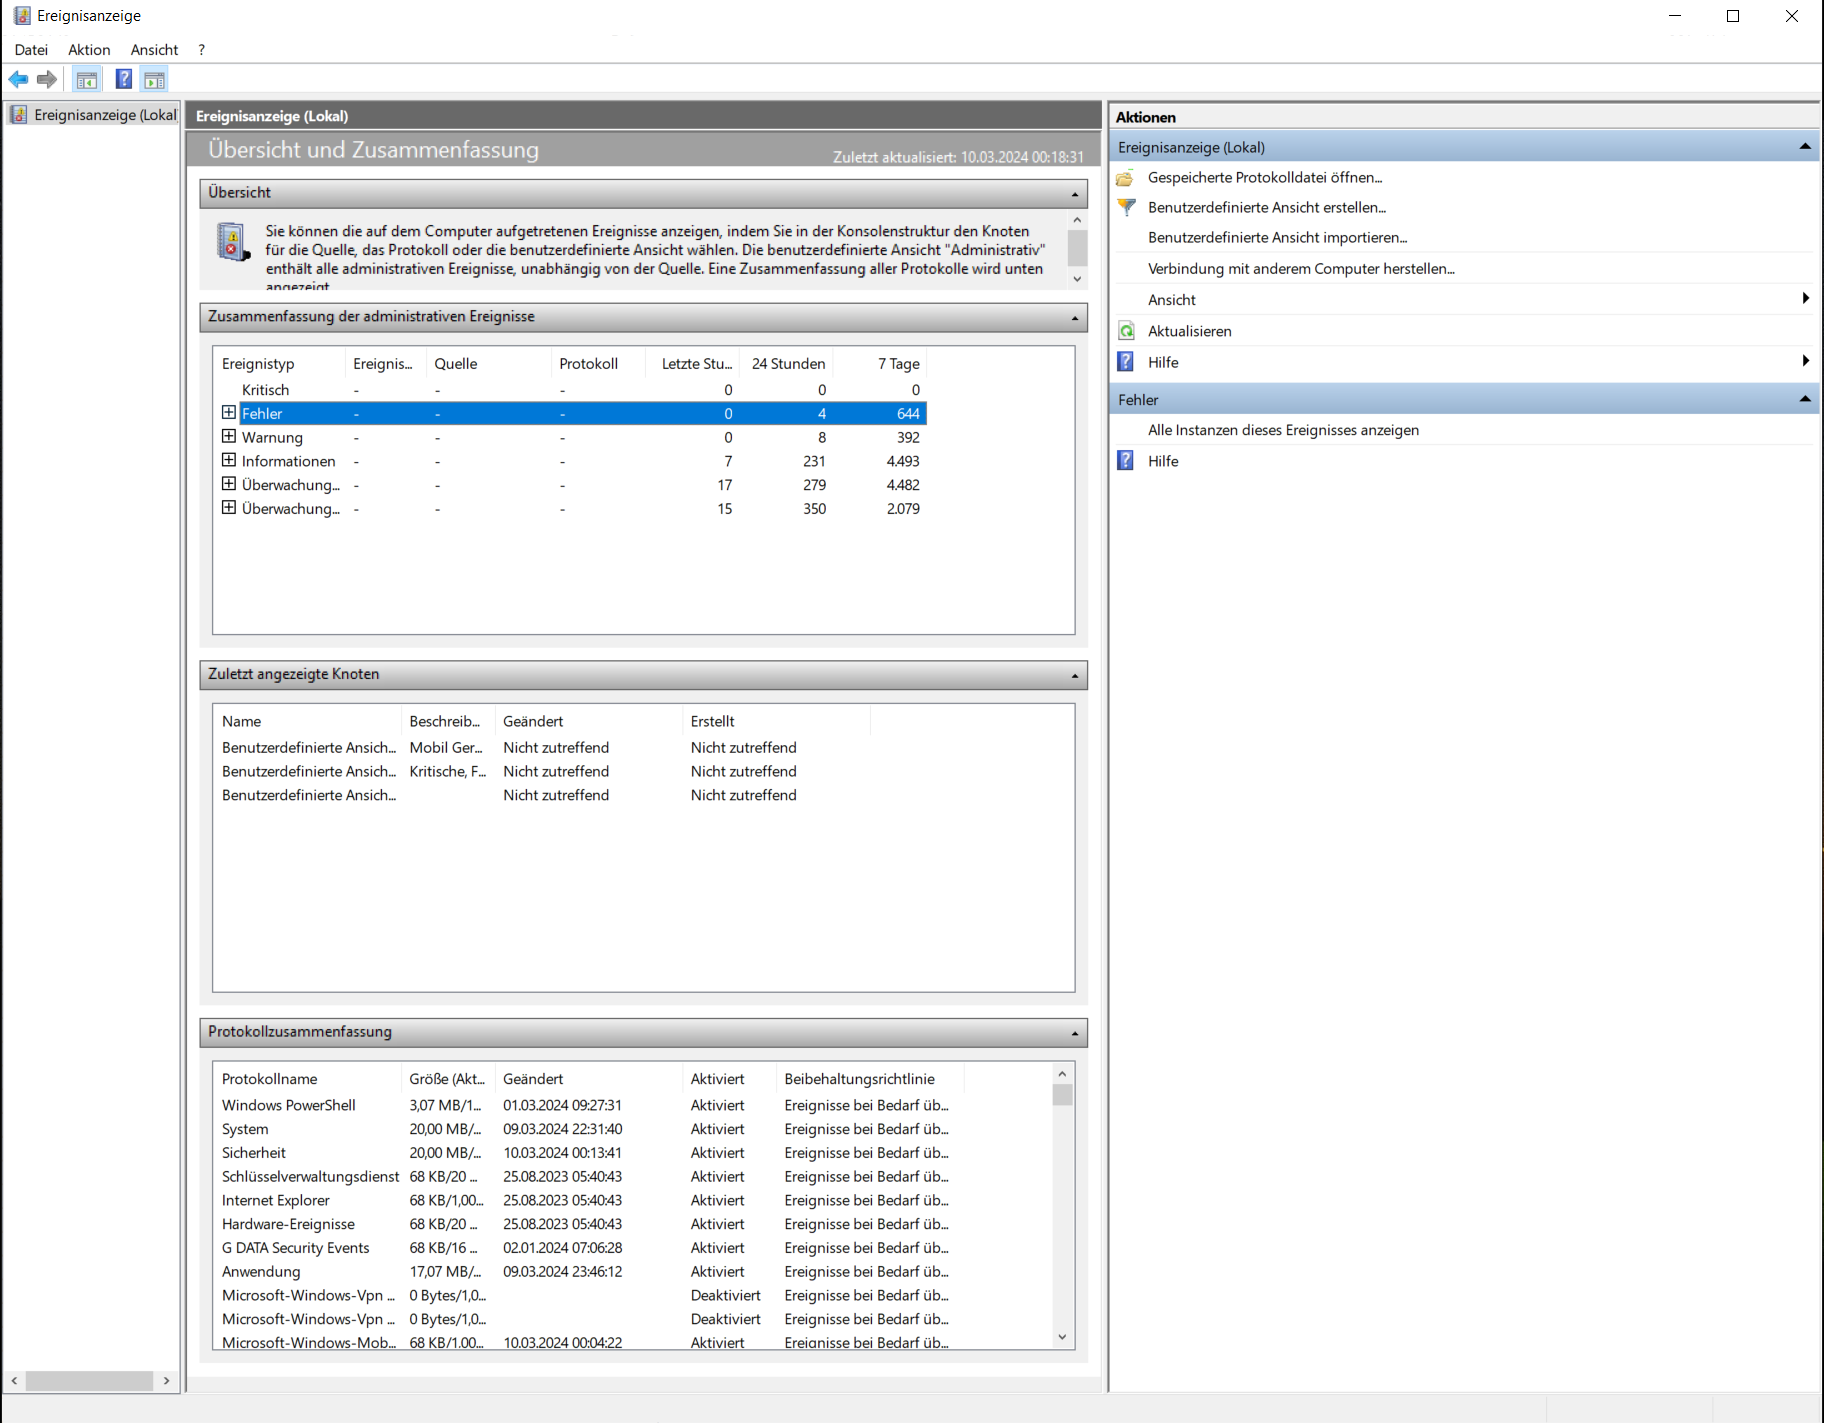Select Ereignisanzeige (Lokal) in the console tree
This screenshot has height=1423, width=1824.
pyautogui.click(x=105, y=115)
